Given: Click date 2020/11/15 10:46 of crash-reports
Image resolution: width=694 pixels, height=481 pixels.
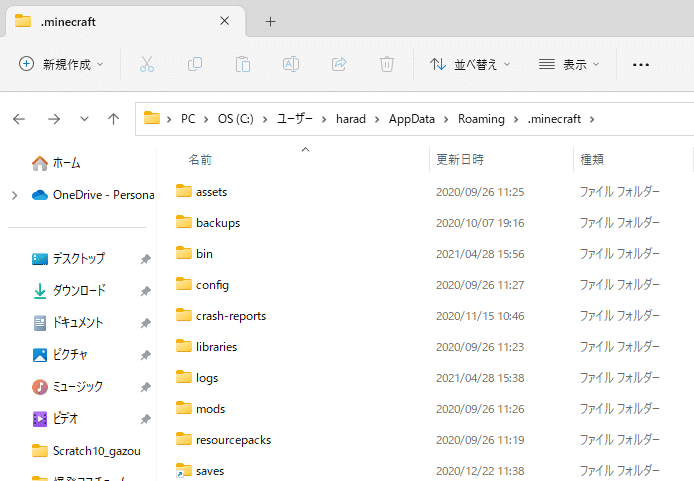Looking at the screenshot, I should click(480, 316).
